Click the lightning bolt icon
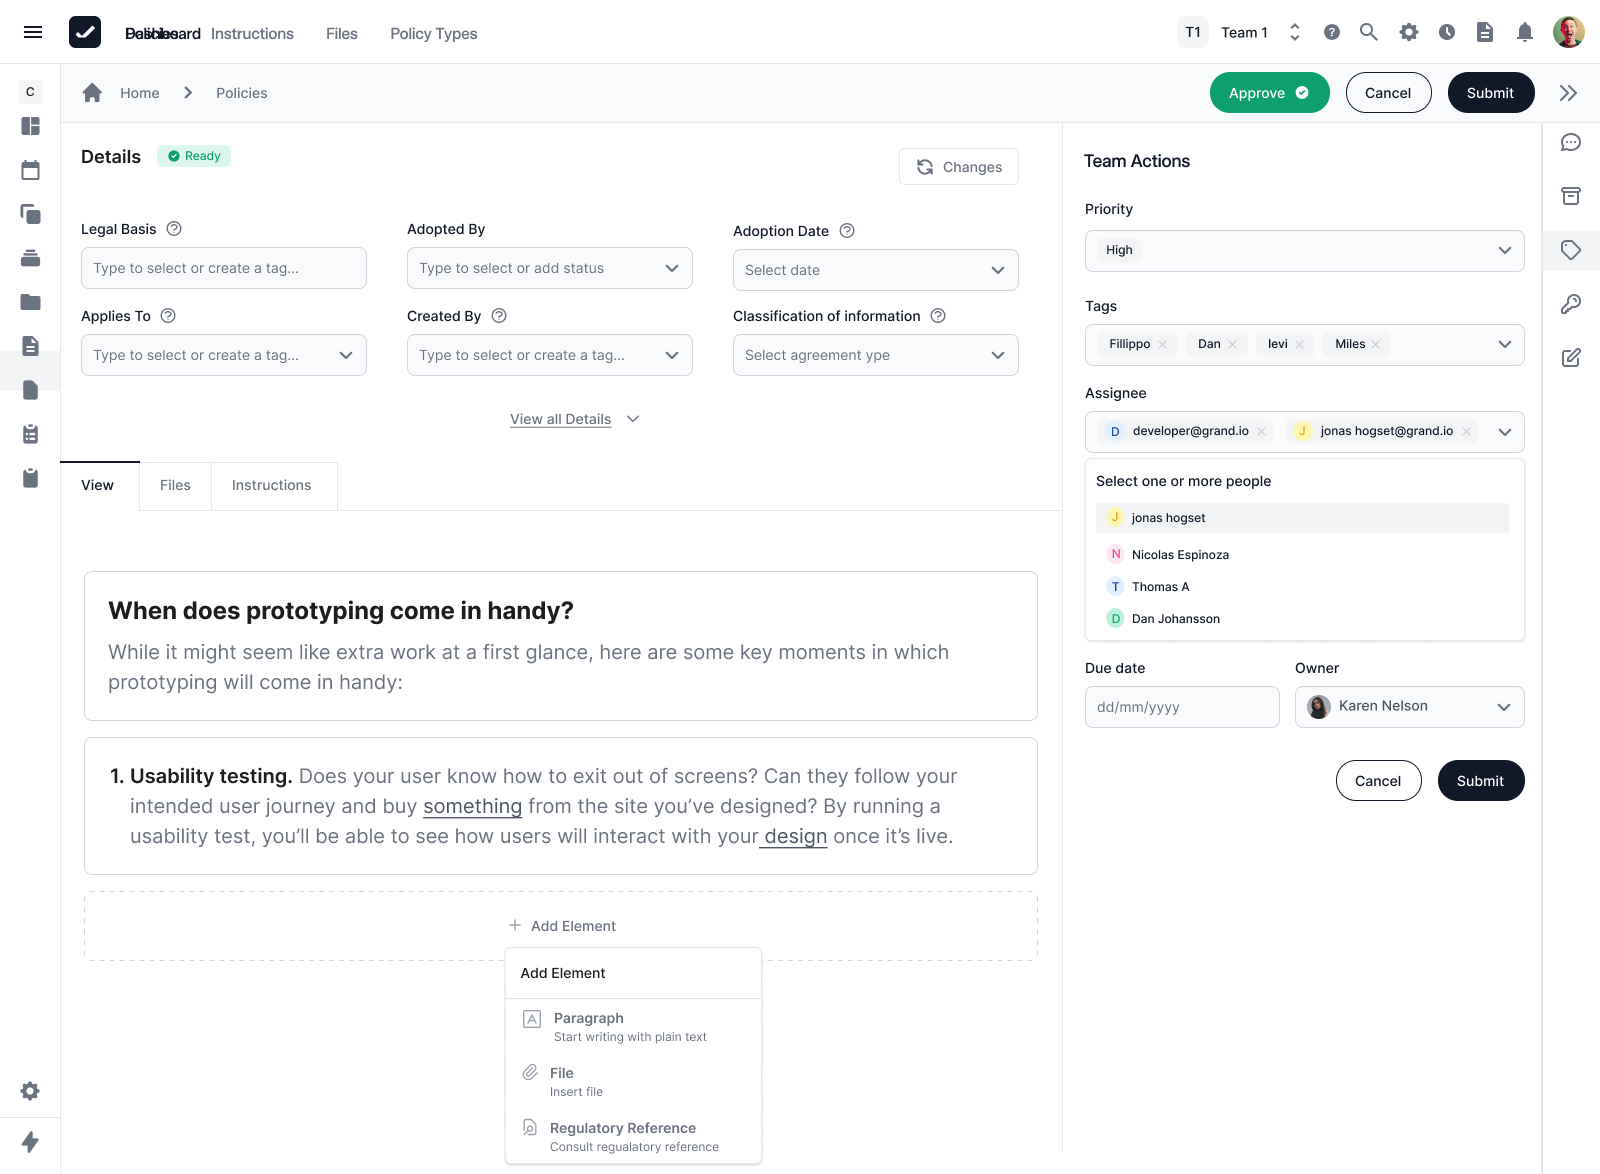The image size is (1600, 1174). (30, 1142)
